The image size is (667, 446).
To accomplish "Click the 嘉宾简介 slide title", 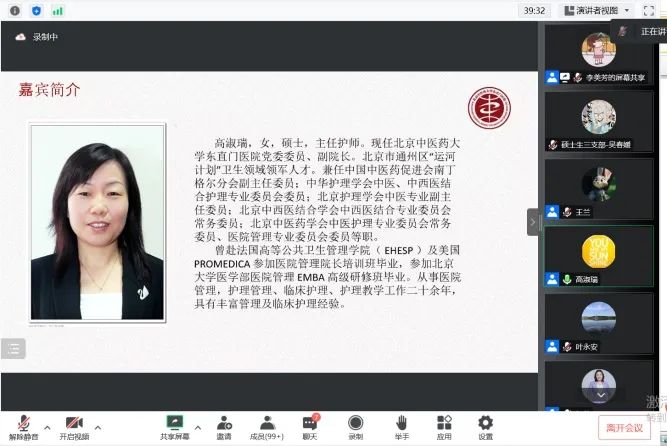I will point(49,90).
